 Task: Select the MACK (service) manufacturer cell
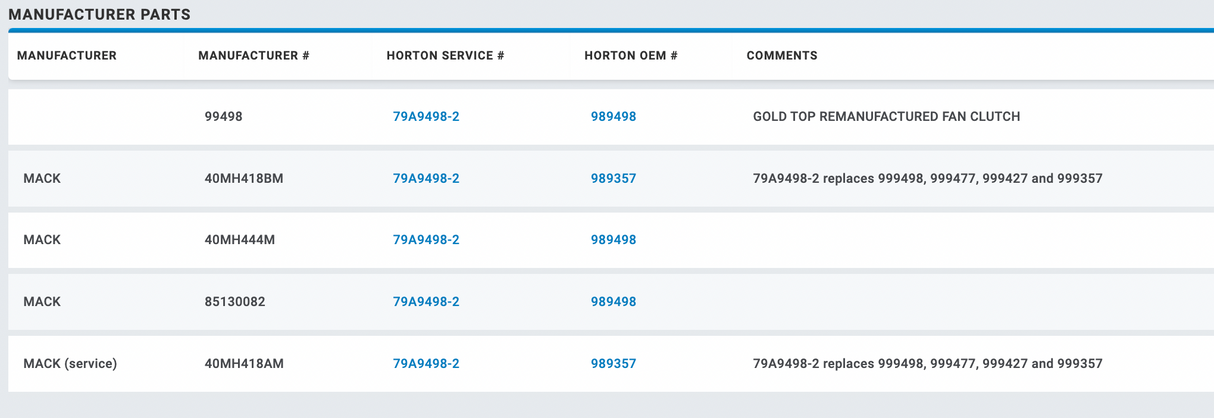tap(70, 364)
